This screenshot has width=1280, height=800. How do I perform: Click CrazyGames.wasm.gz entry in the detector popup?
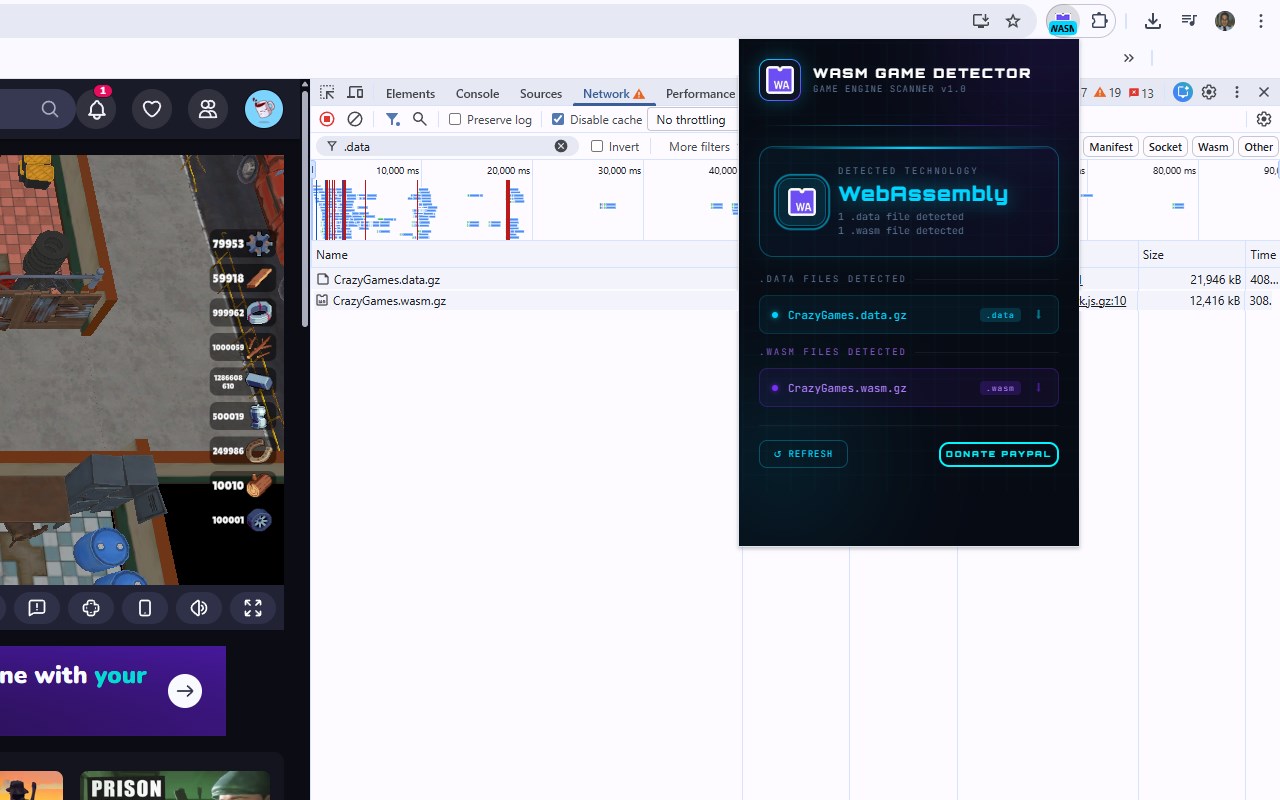click(x=908, y=388)
